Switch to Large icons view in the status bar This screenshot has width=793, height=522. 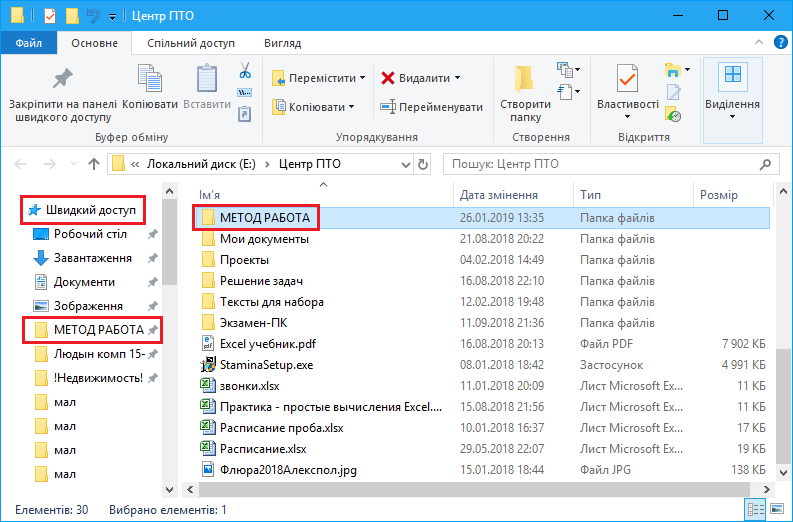(x=777, y=509)
